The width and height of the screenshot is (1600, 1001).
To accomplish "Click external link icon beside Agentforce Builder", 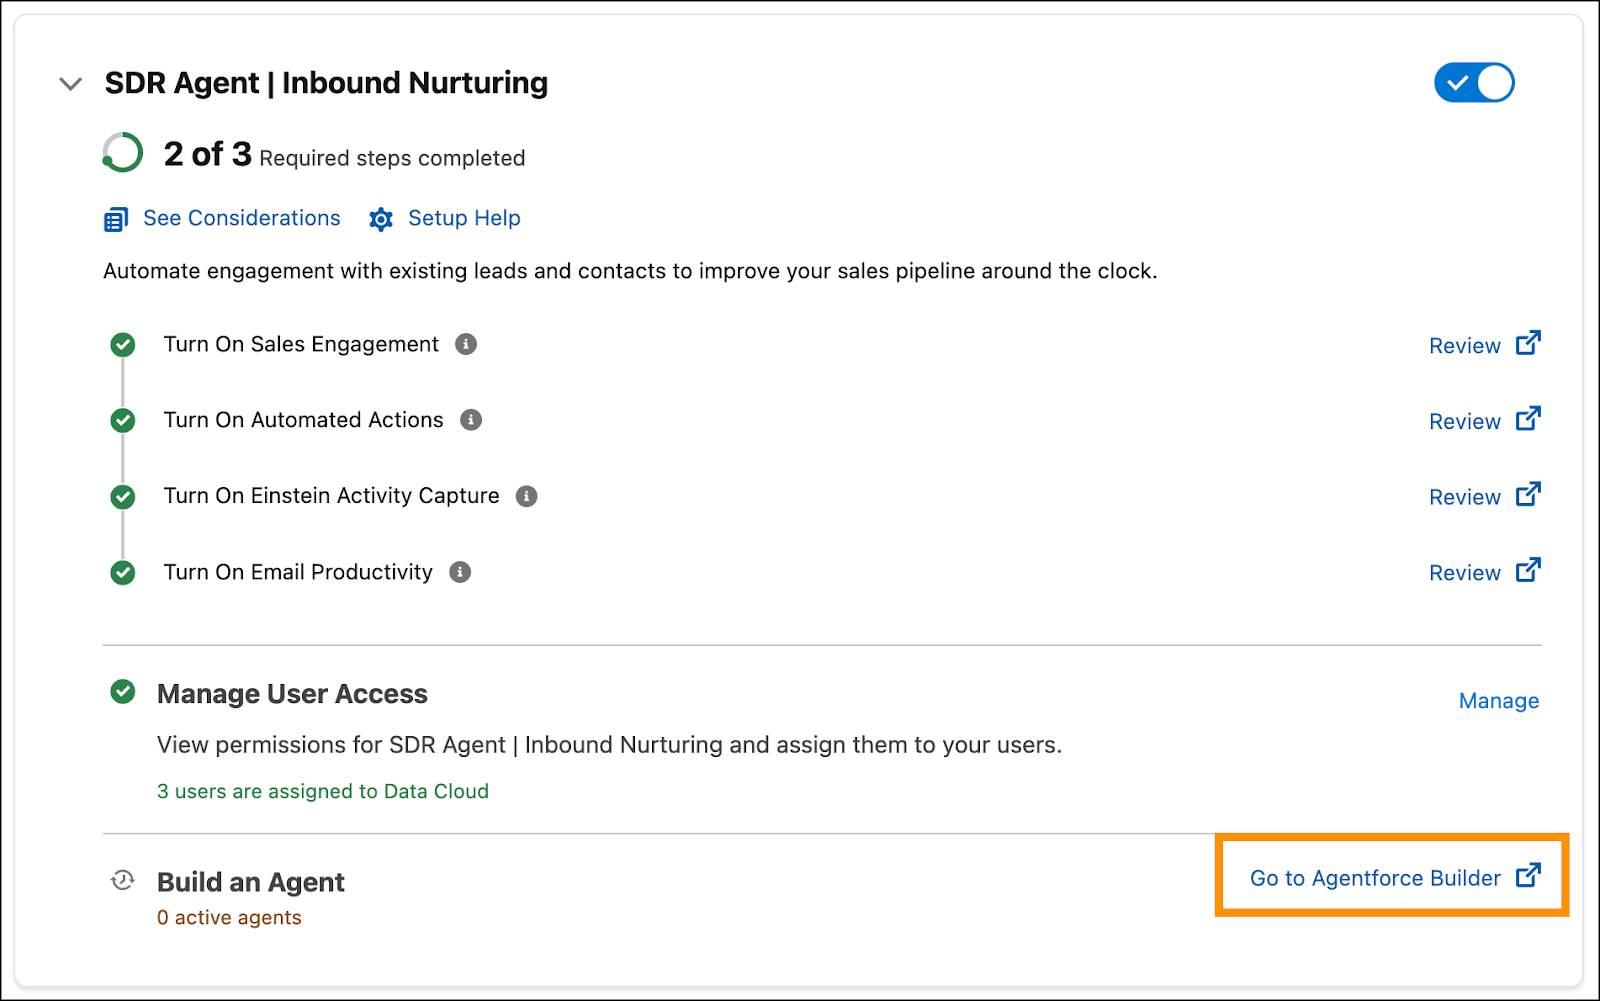I will [1528, 875].
